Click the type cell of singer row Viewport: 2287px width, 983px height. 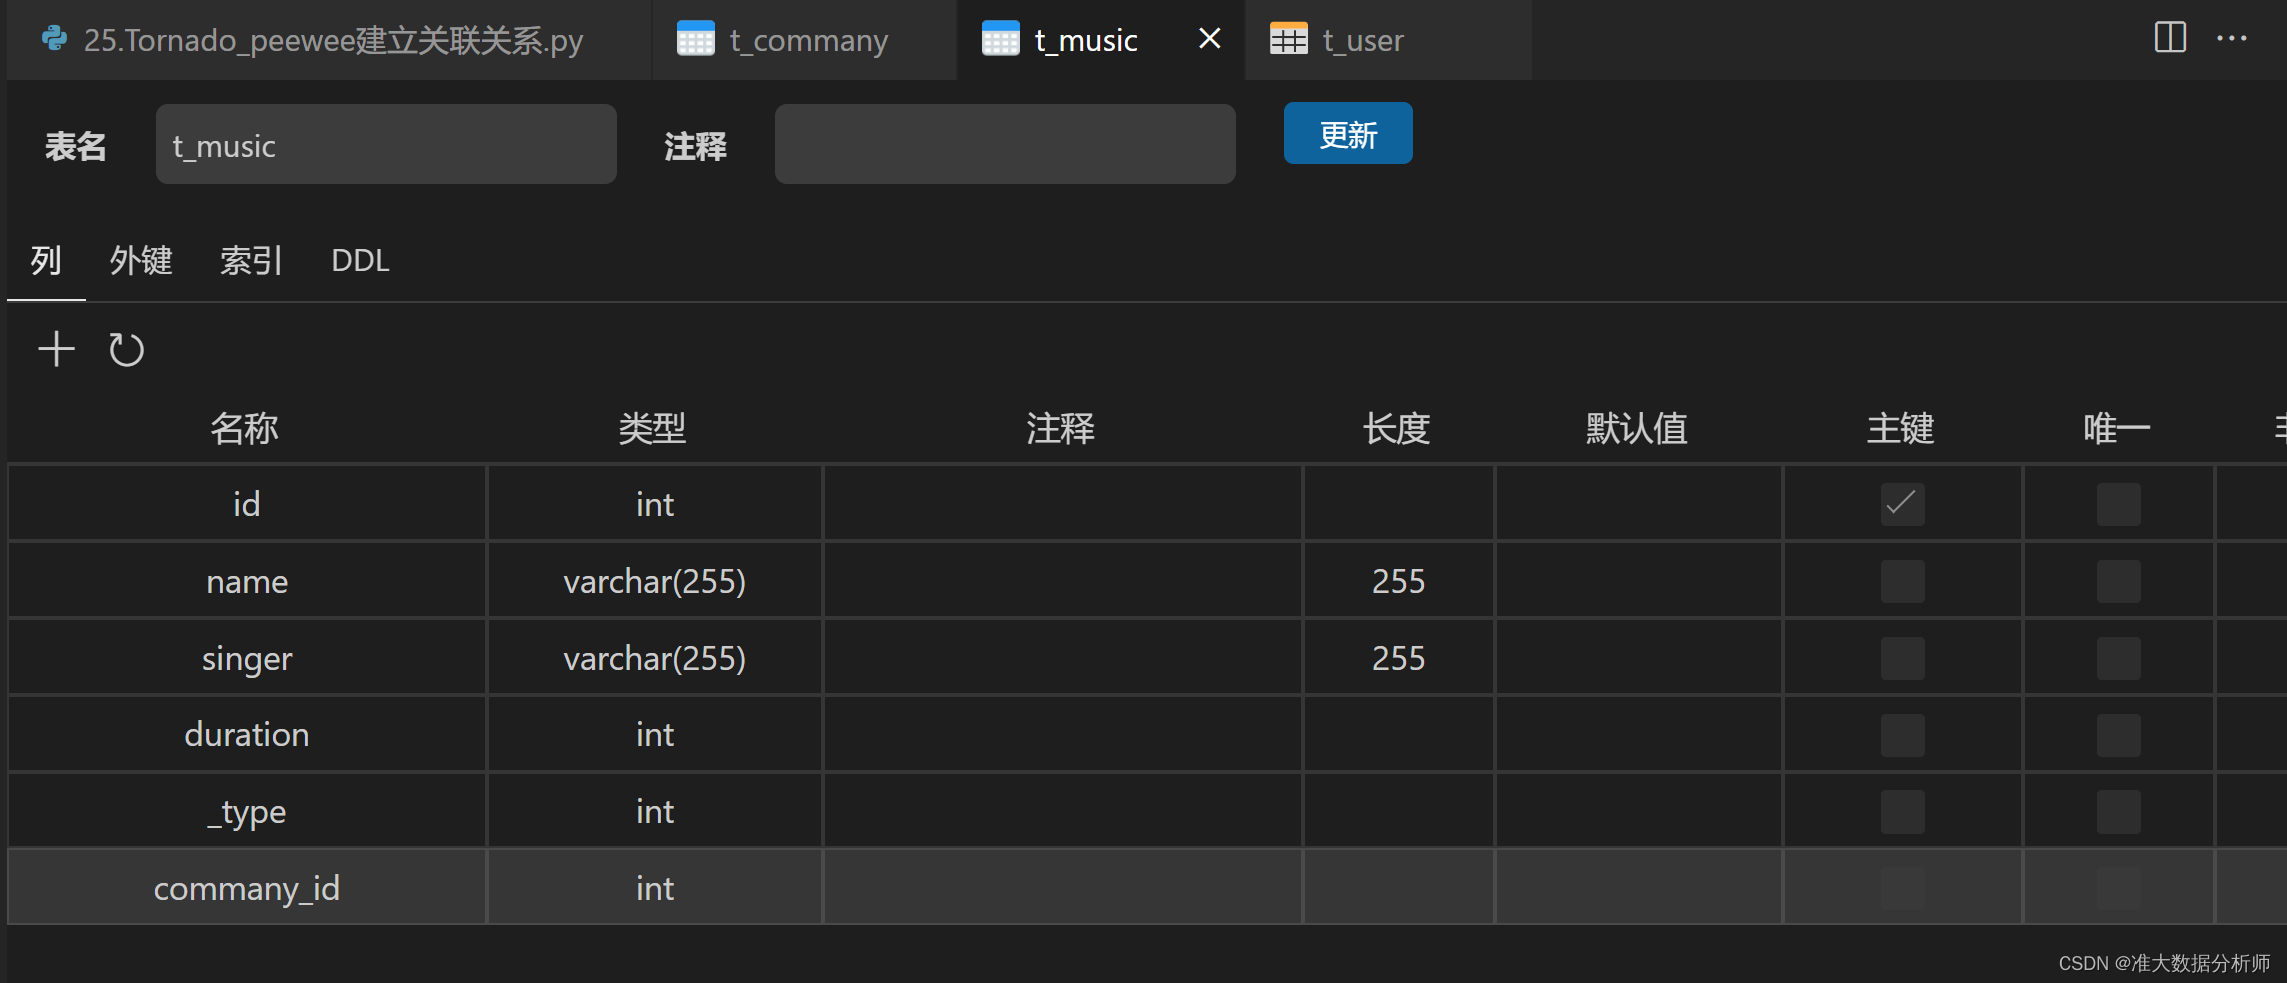(x=655, y=658)
